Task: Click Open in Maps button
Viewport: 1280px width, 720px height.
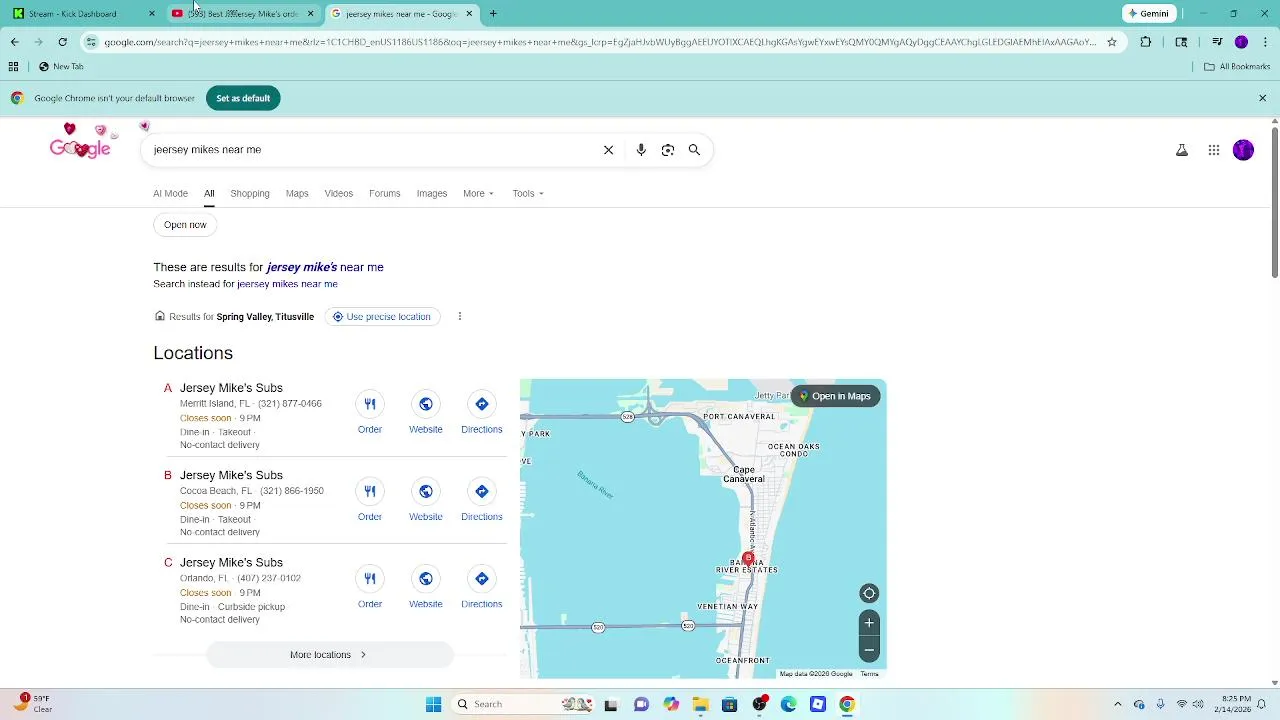Action: (x=835, y=396)
